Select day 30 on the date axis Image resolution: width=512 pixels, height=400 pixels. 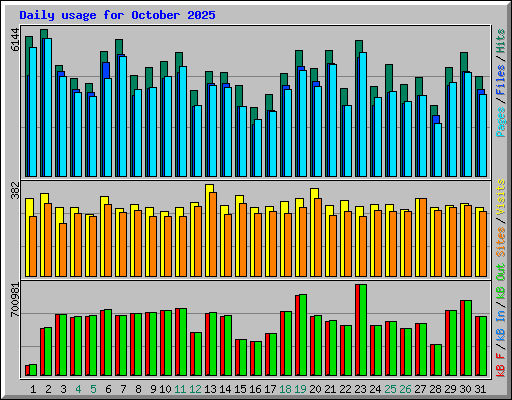tap(465, 389)
